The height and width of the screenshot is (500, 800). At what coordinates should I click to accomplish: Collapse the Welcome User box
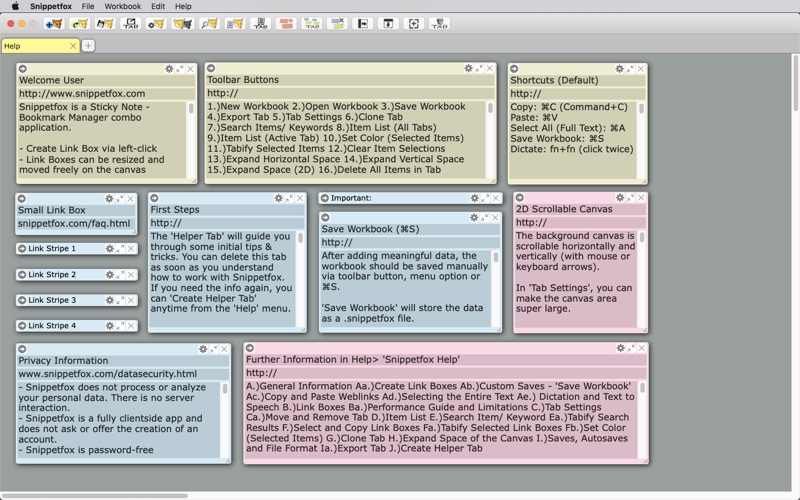click(x=180, y=69)
